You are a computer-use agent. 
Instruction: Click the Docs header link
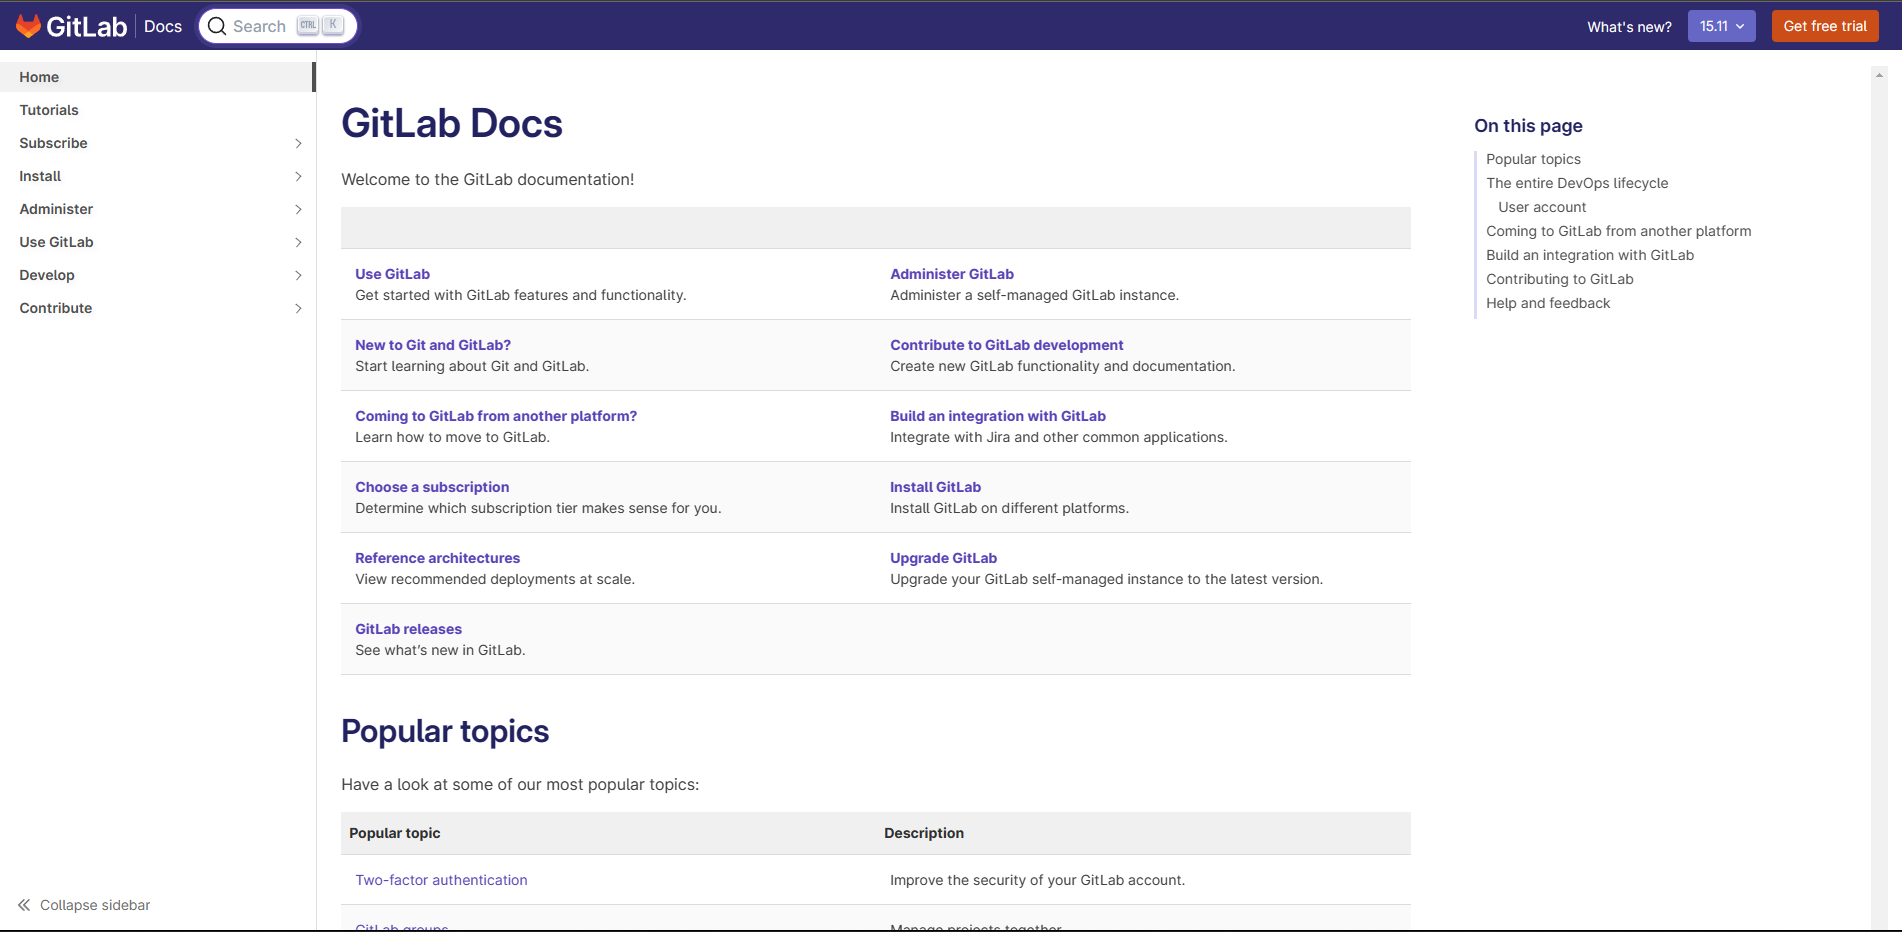pos(163,26)
